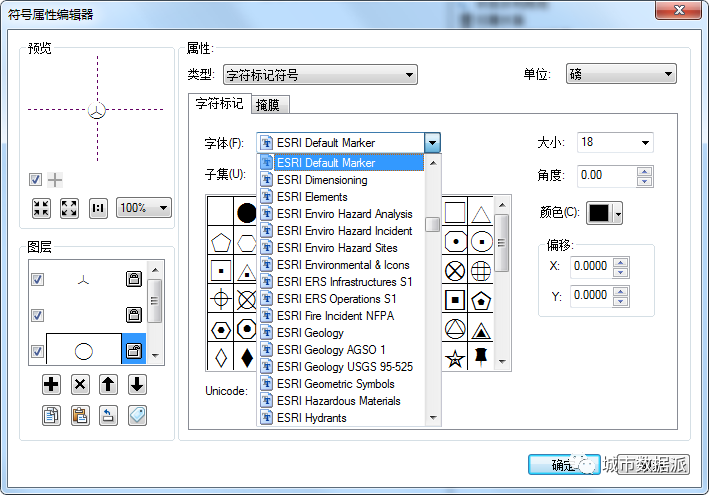Choose ESRI Dimensioning font

[x=342, y=180]
